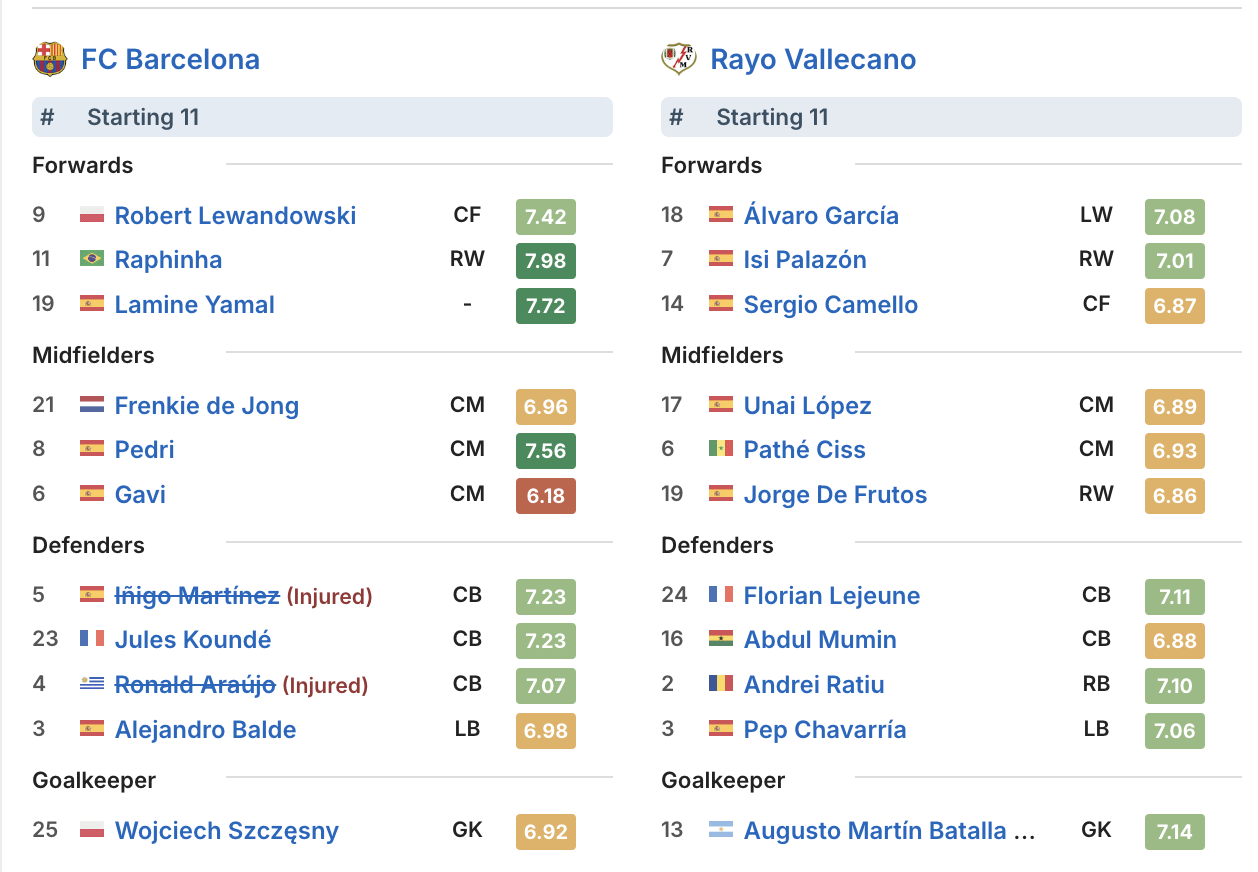The image size is (1258, 872).
Task: Open Lamine Yamal's player profile
Action: pos(194,305)
